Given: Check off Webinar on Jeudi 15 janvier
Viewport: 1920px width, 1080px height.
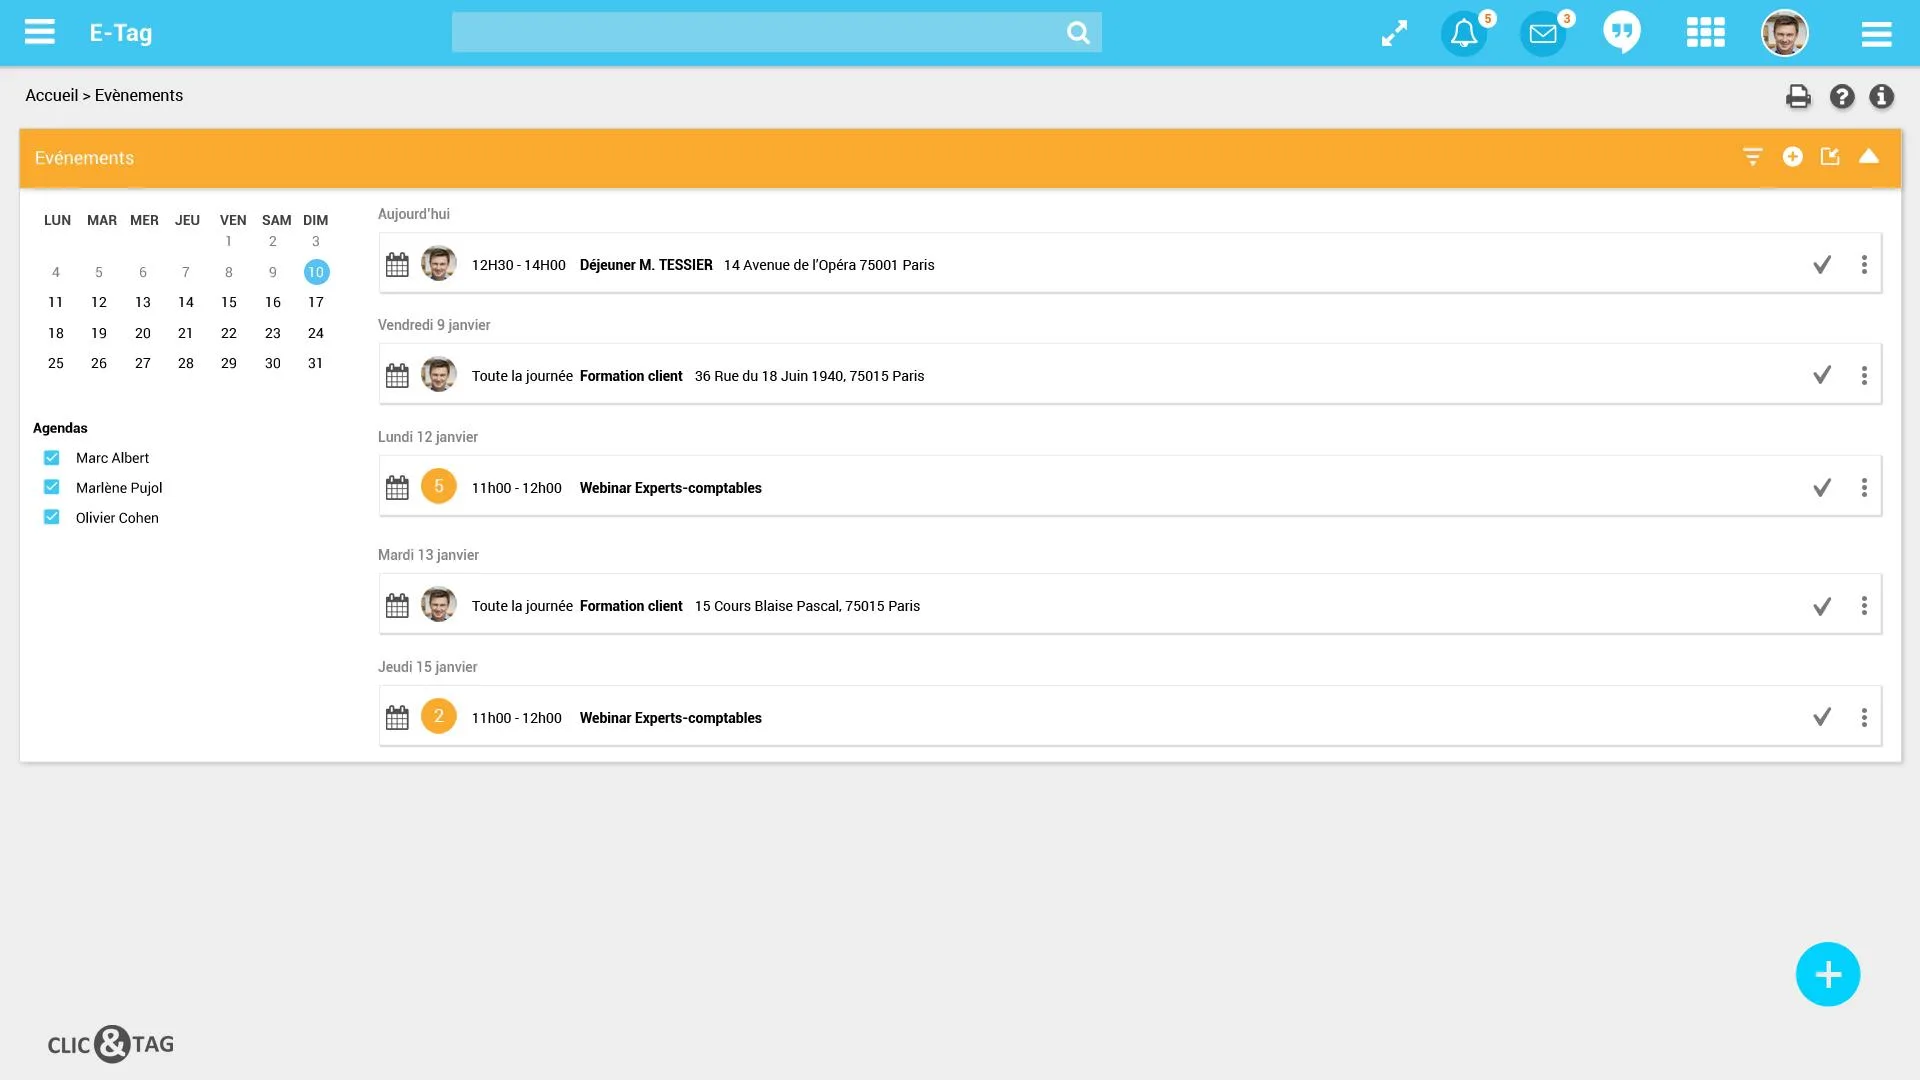Looking at the screenshot, I should pos(1822,717).
